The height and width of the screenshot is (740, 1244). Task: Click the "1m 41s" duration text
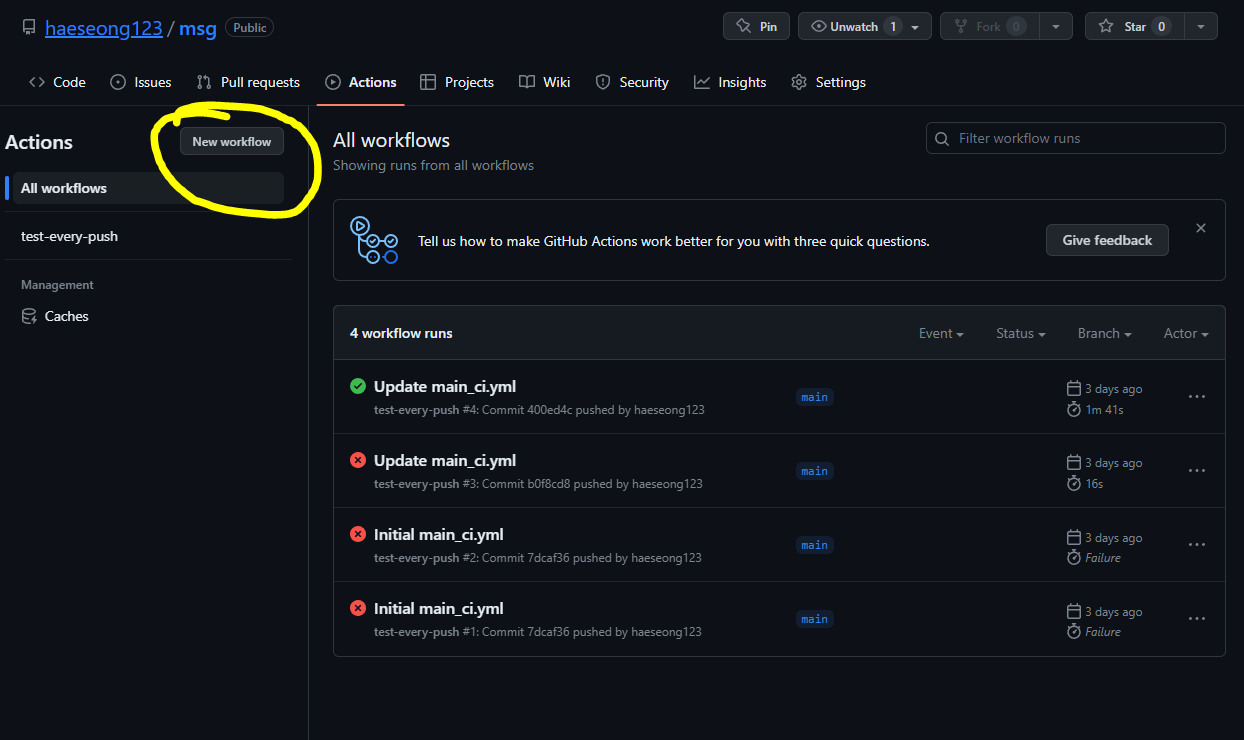pos(1104,410)
